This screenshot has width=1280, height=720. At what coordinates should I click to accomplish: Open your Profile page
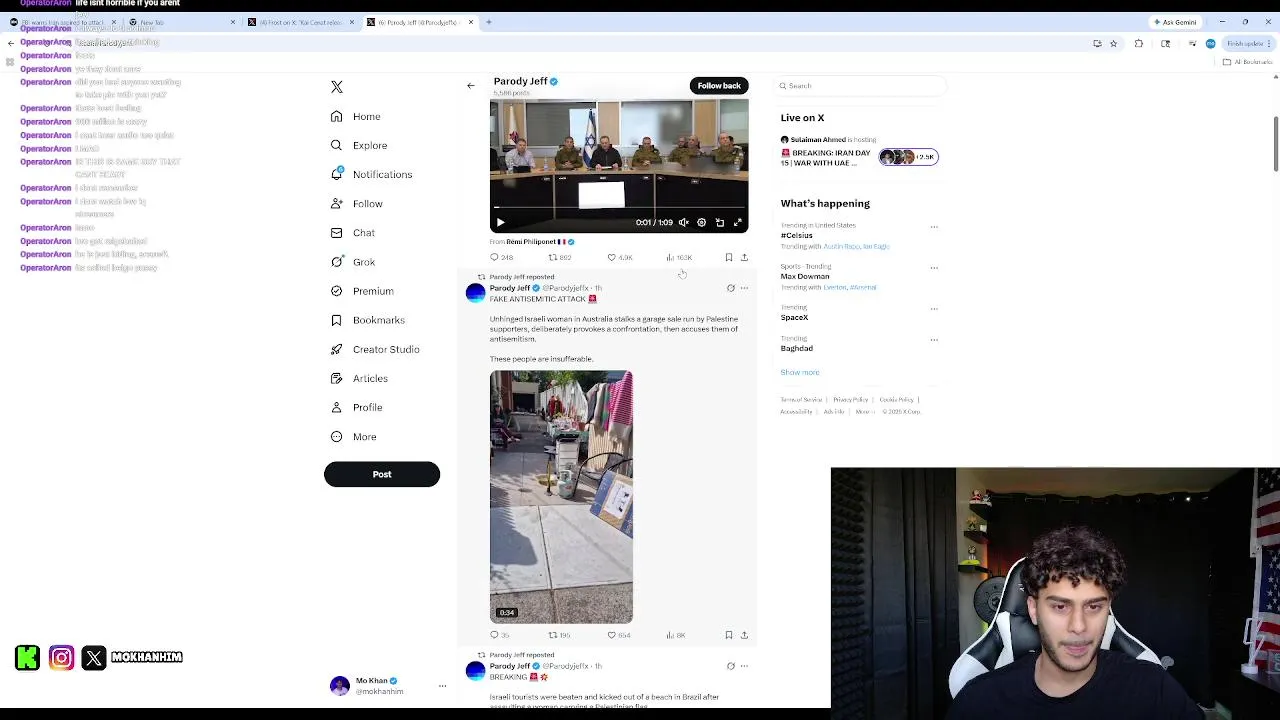[x=357, y=407]
